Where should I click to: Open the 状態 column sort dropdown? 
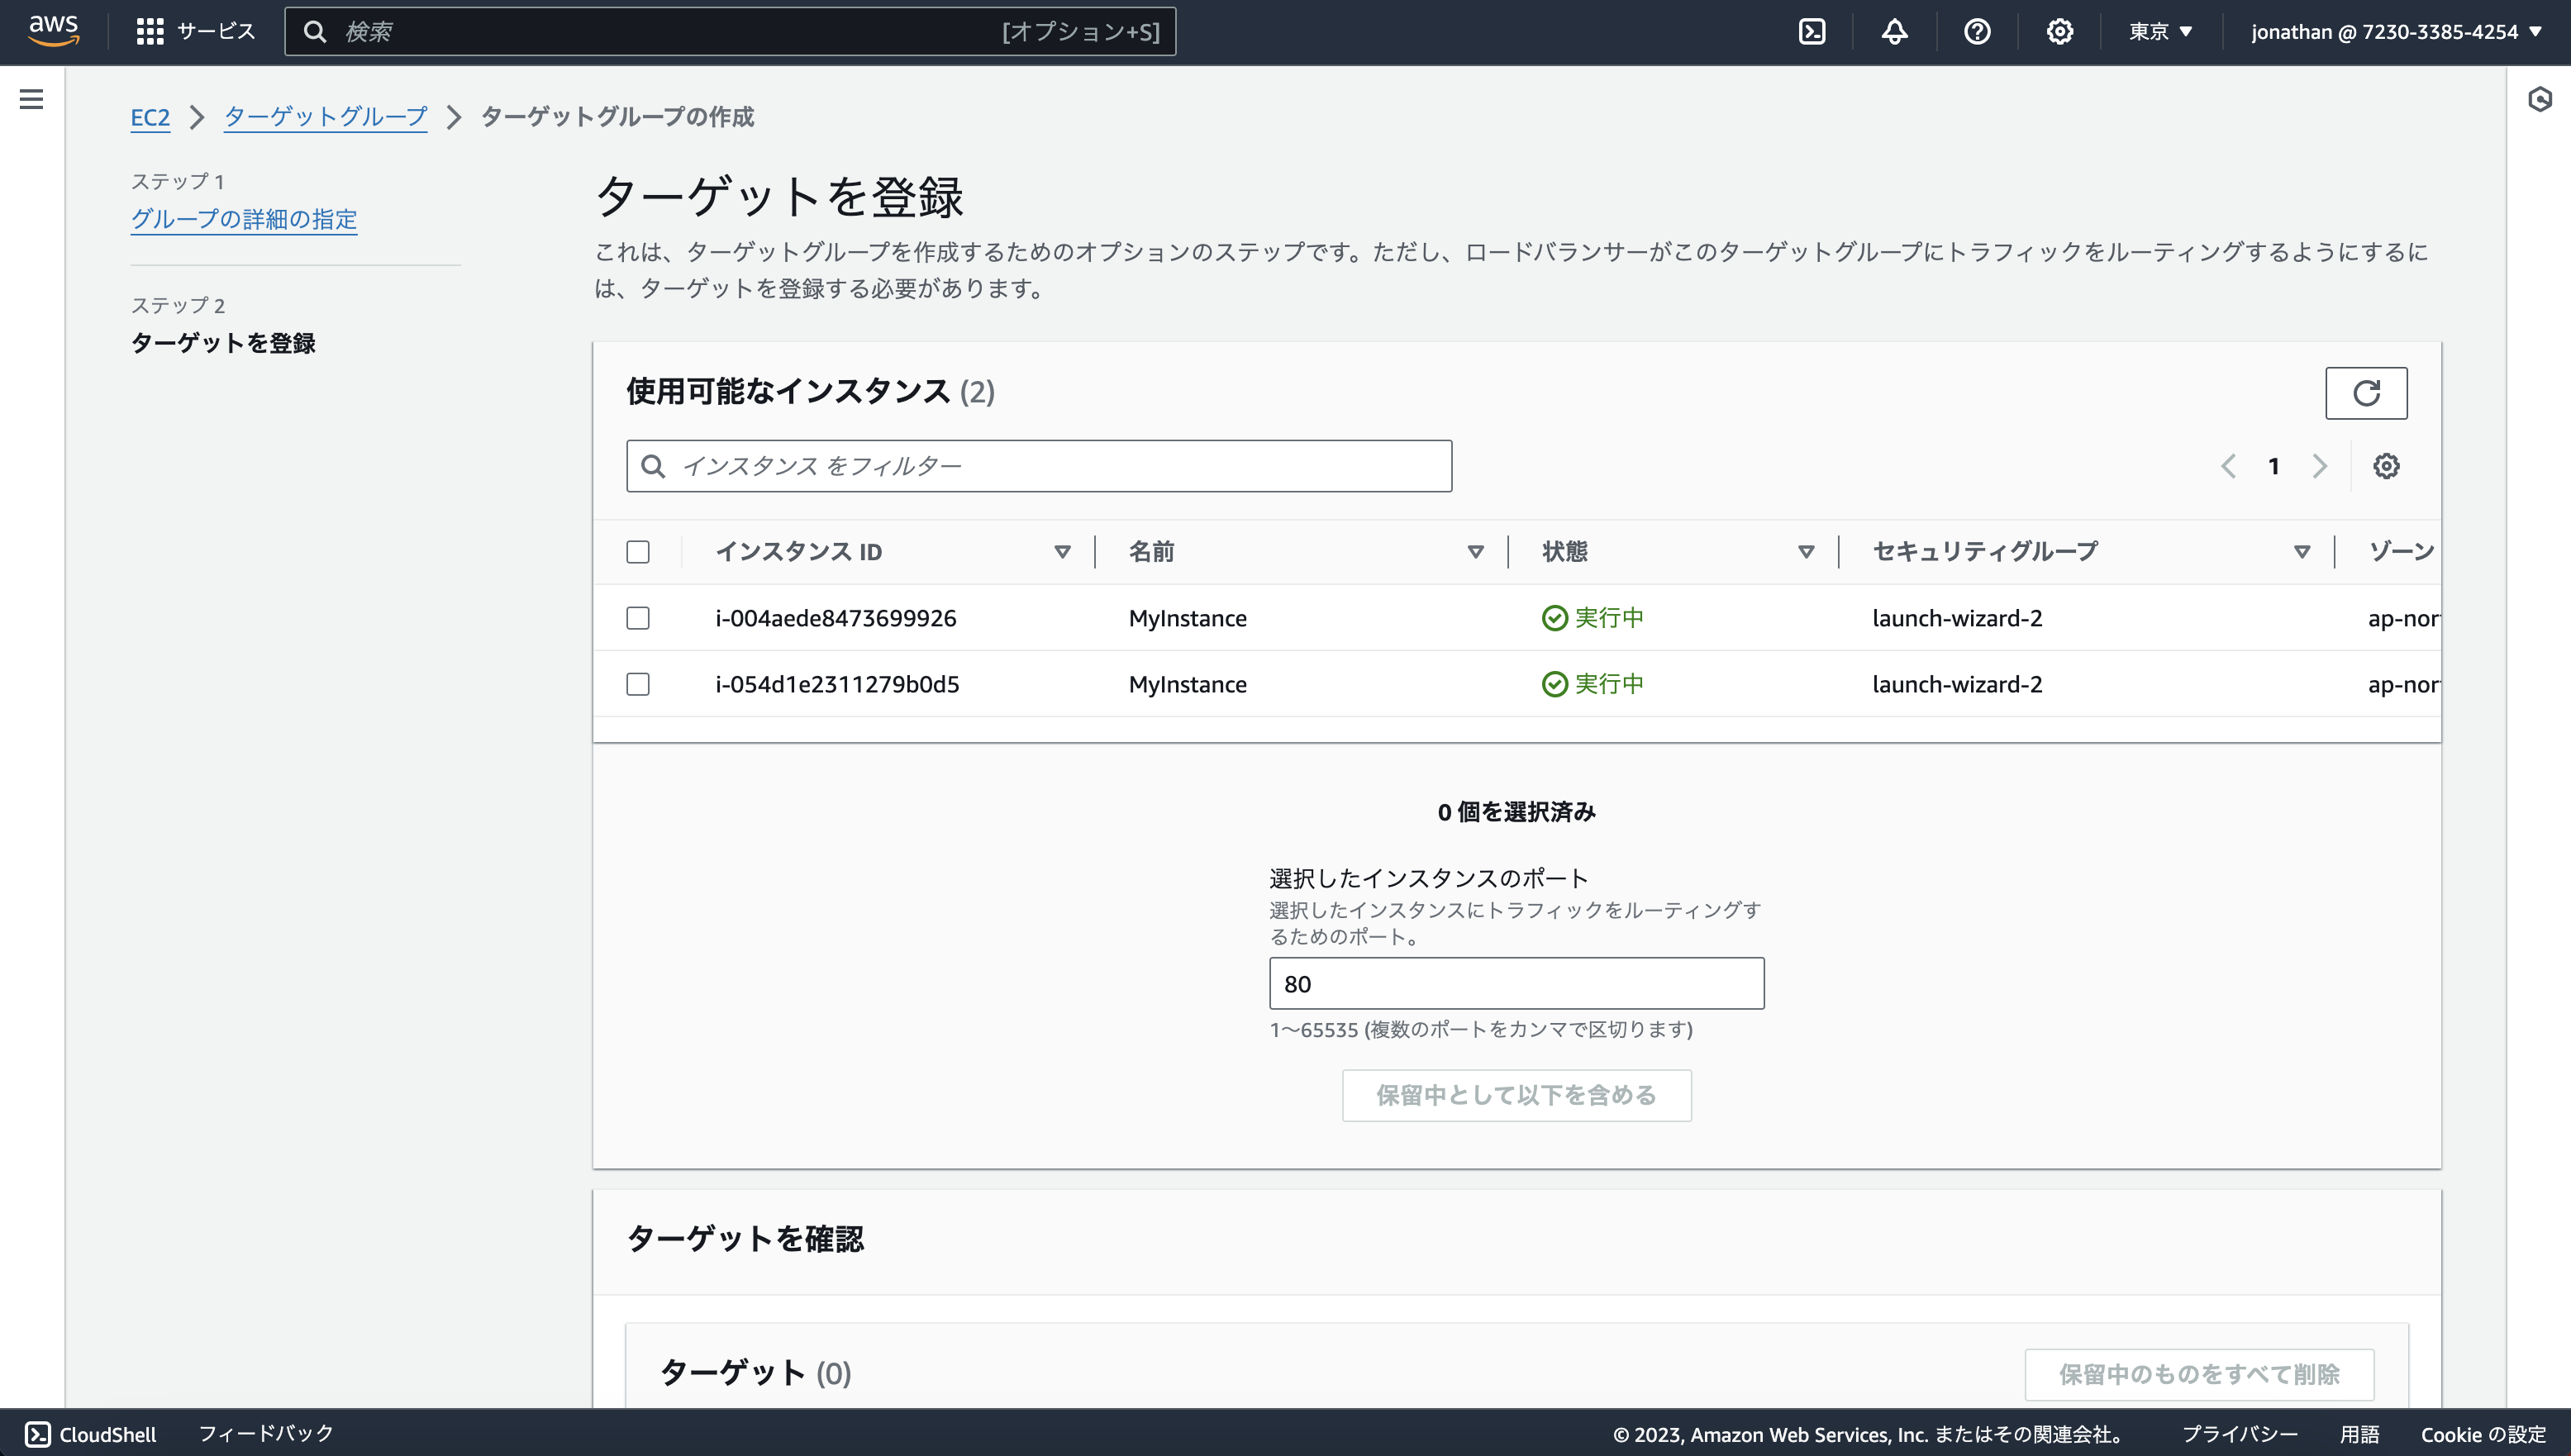tap(1806, 551)
